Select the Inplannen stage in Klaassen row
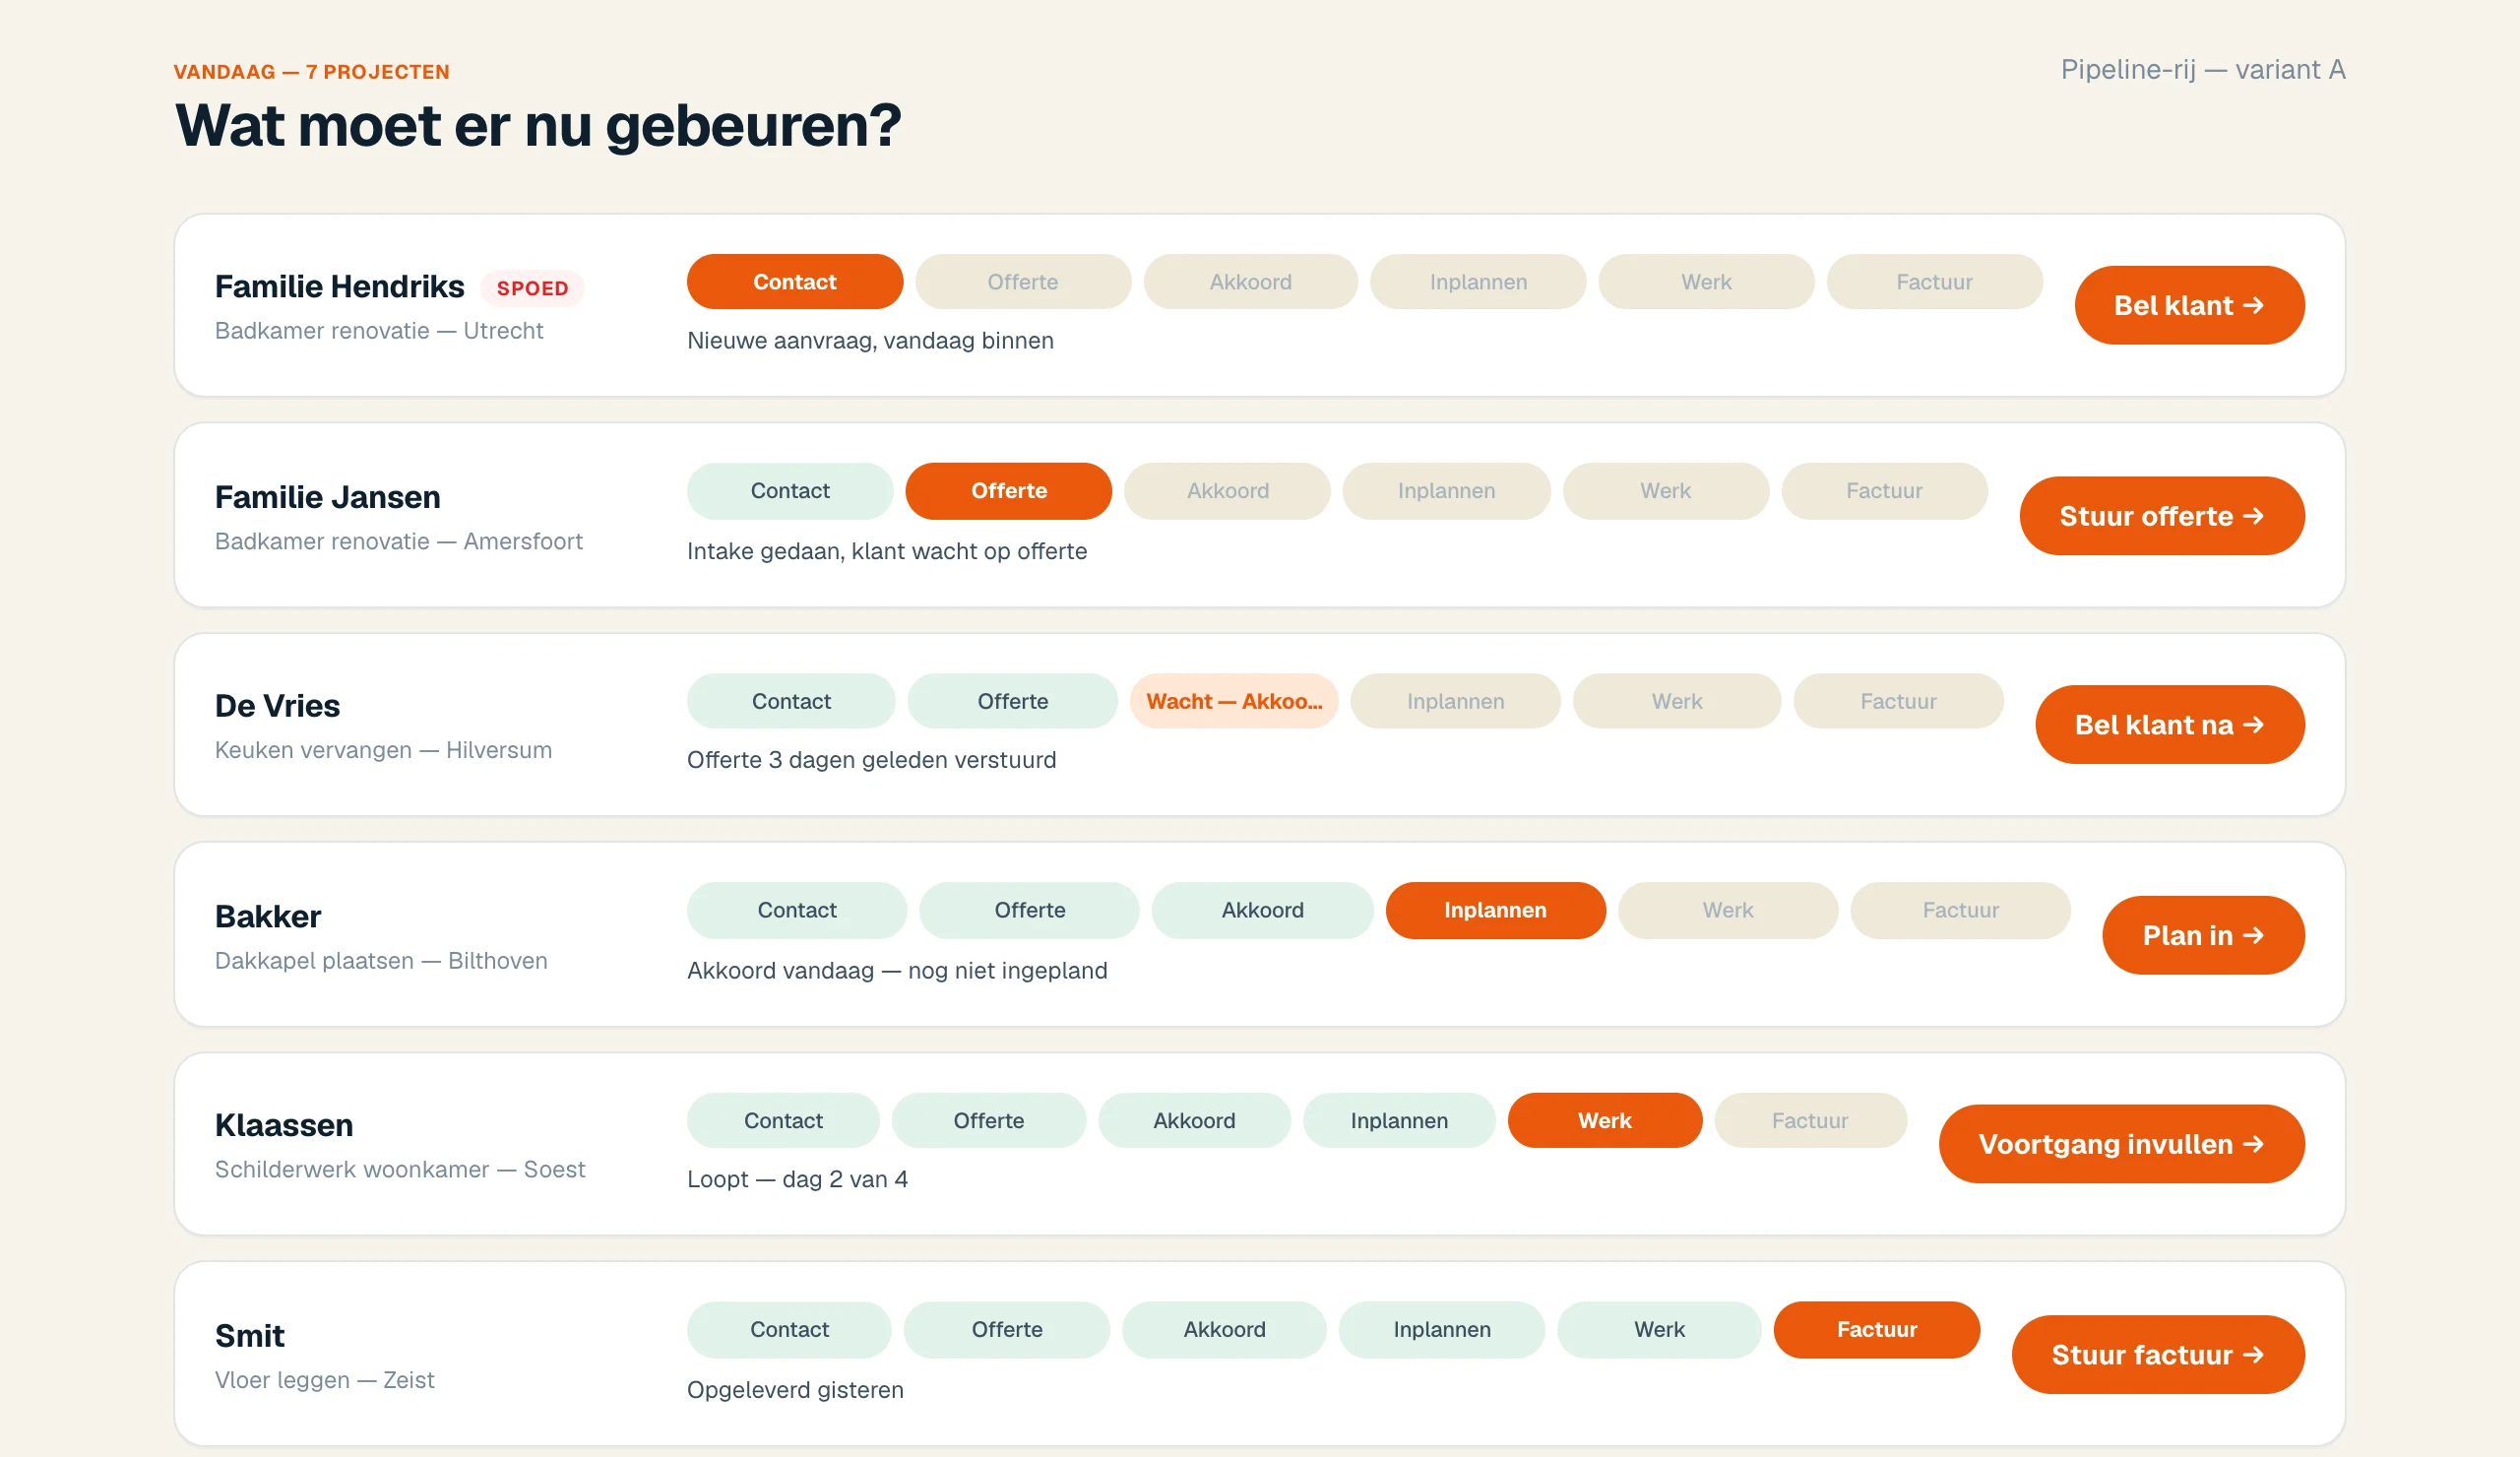Viewport: 2520px width, 1457px height. click(1399, 1120)
